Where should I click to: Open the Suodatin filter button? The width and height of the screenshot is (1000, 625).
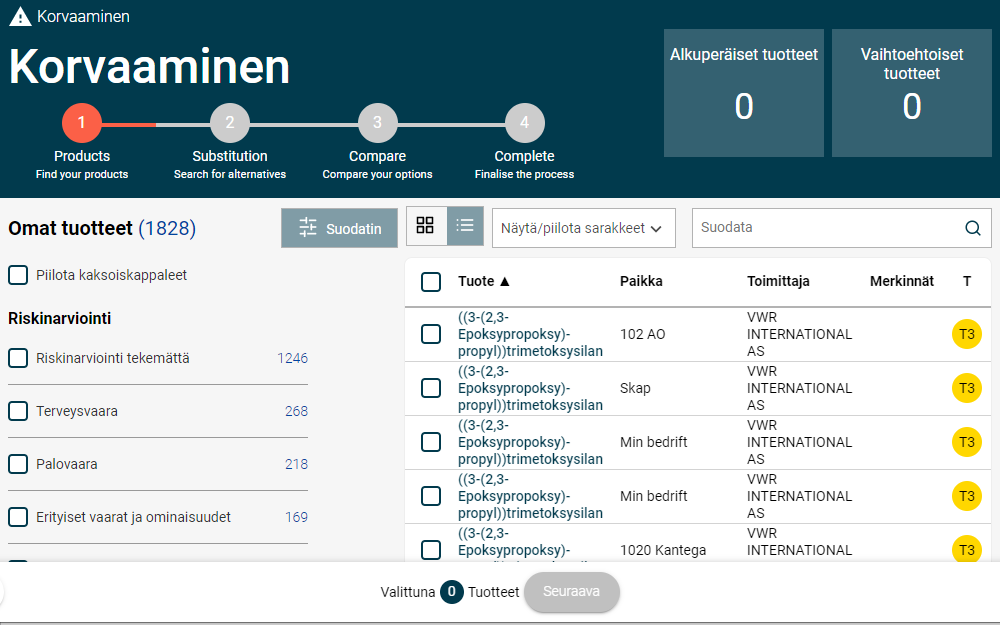tap(339, 228)
